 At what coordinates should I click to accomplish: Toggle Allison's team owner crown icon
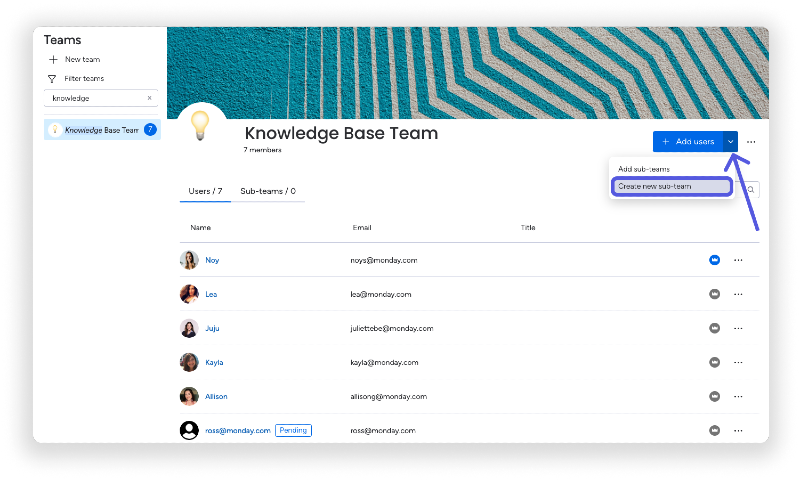pos(715,397)
